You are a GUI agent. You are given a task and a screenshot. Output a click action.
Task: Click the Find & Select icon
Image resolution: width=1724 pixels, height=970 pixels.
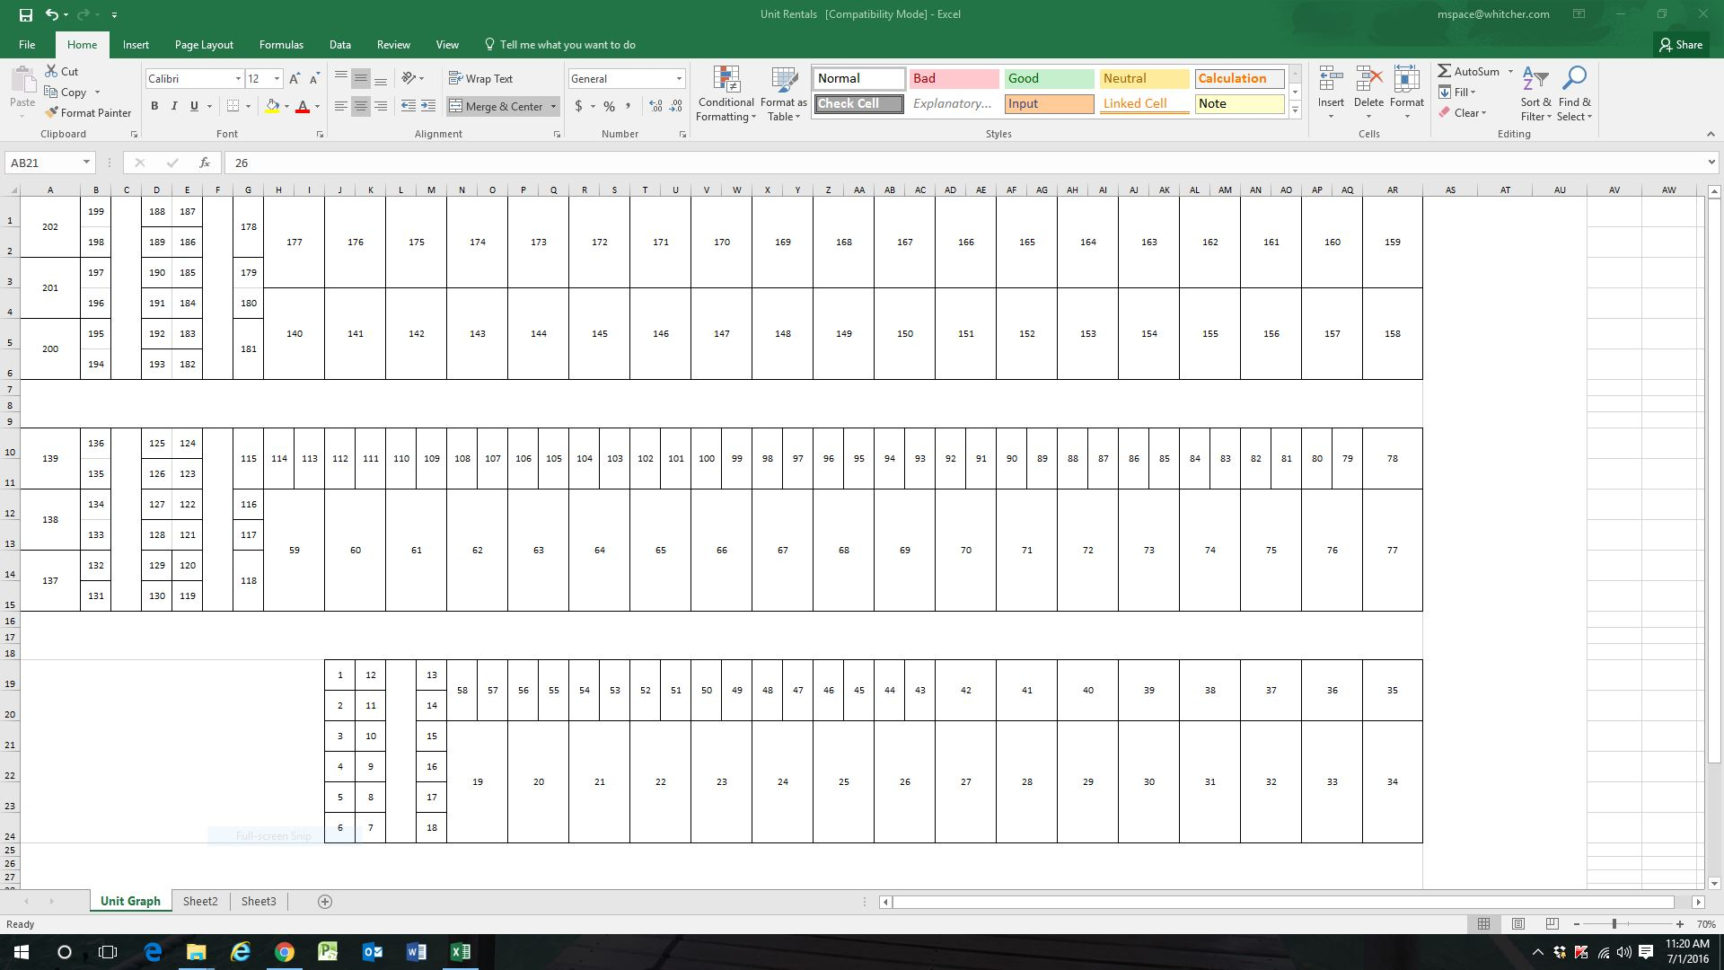(1574, 93)
